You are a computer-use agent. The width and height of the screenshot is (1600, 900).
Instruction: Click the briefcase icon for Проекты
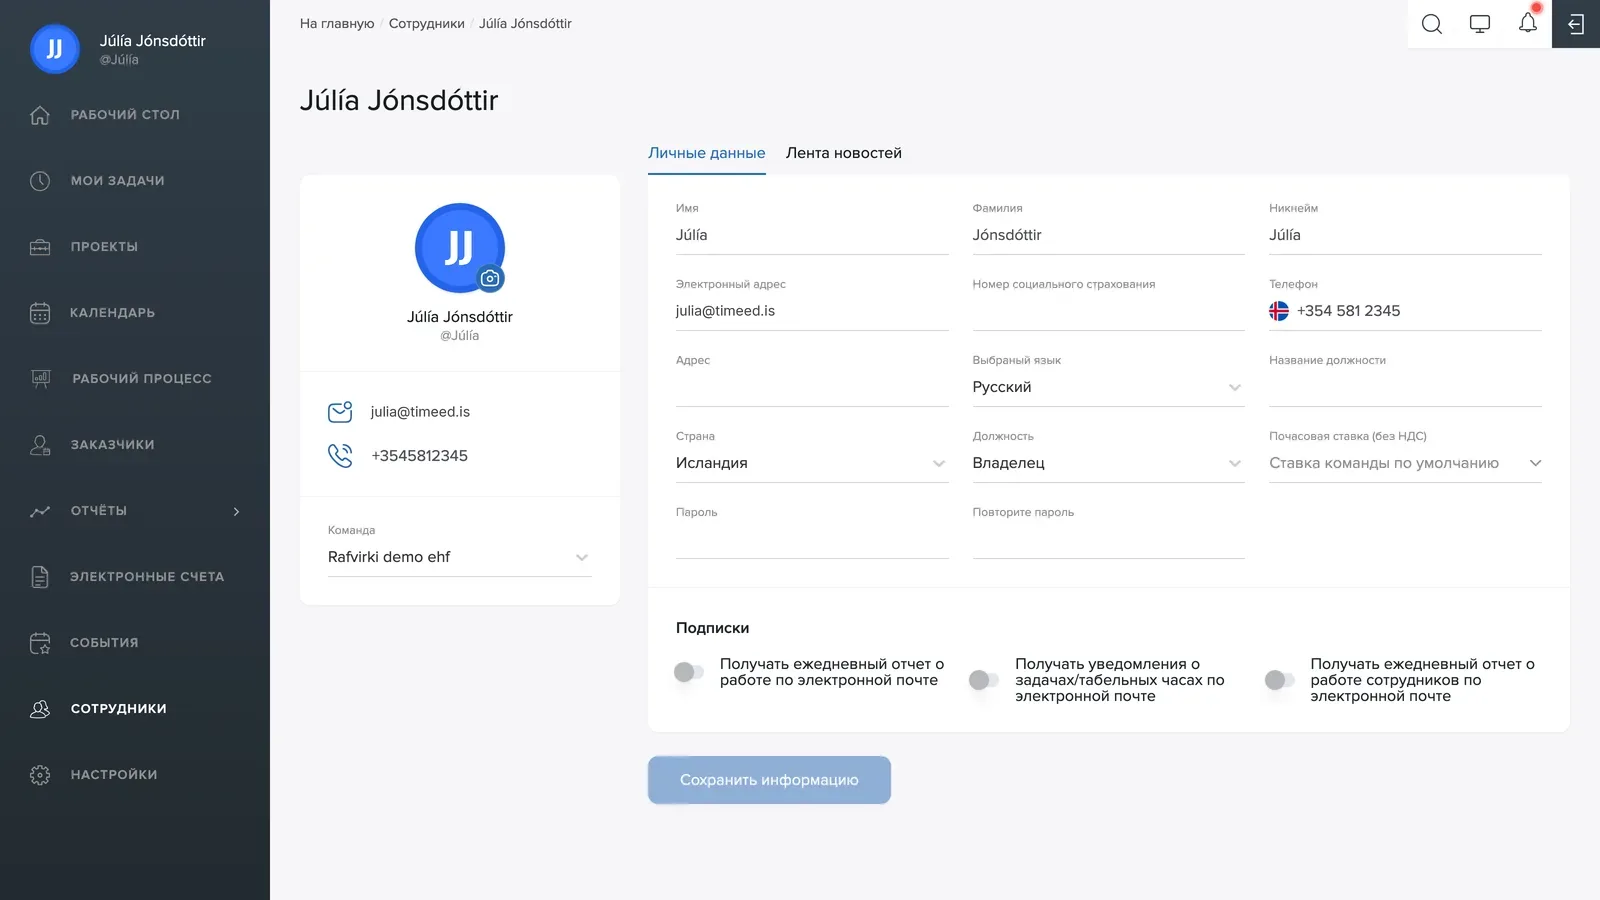pos(40,247)
